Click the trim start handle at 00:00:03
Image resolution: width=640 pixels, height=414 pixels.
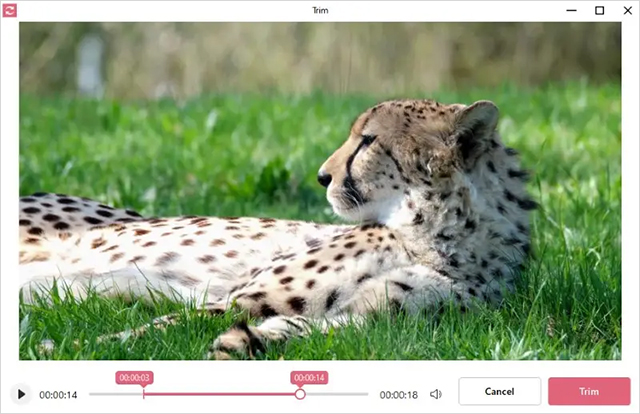(x=144, y=394)
